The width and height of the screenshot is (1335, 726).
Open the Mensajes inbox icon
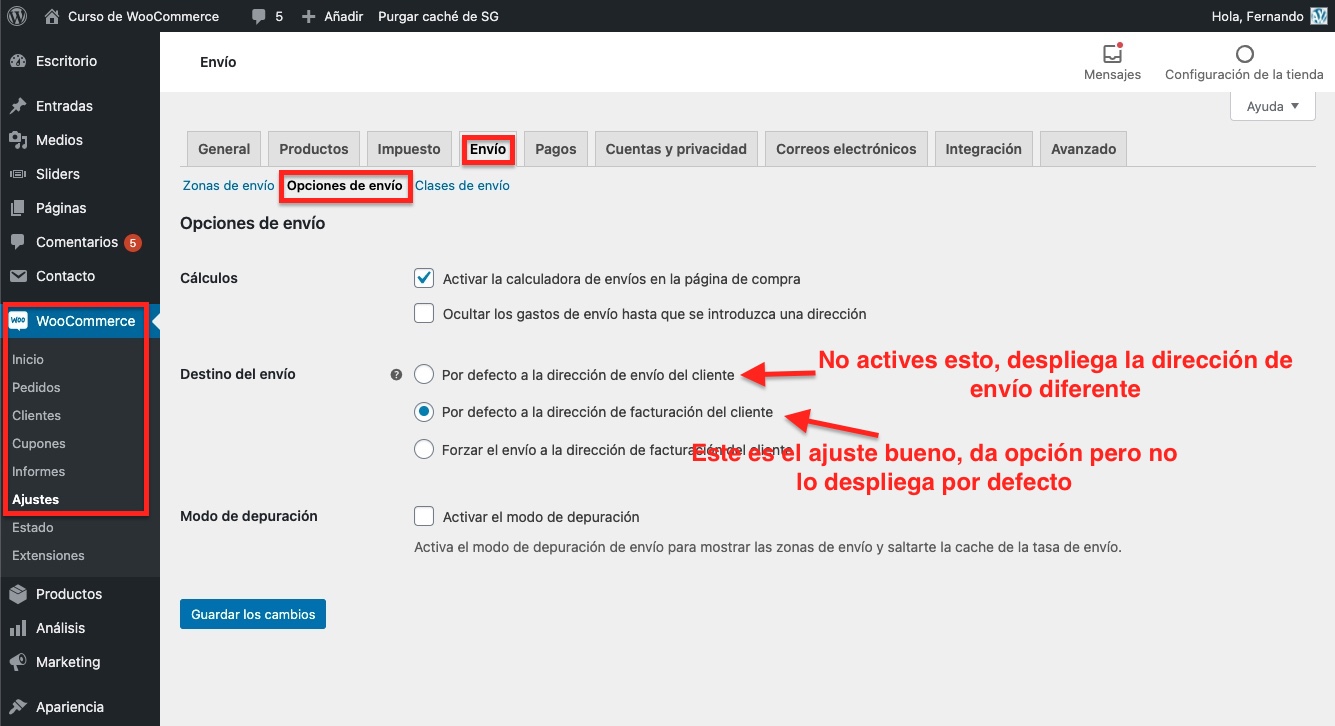(x=1112, y=53)
